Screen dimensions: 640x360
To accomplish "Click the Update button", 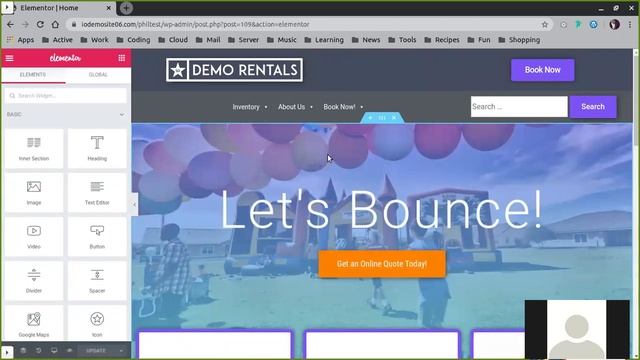I will point(96,351).
